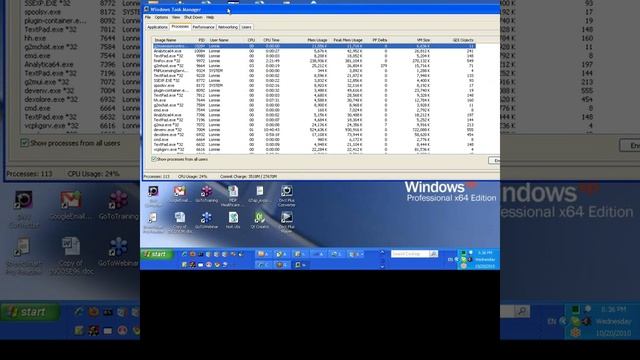The width and height of the screenshot is (640, 360).
Task: Select Analytica64.exe row with PID 7396
Action: (x=314, y=115)
